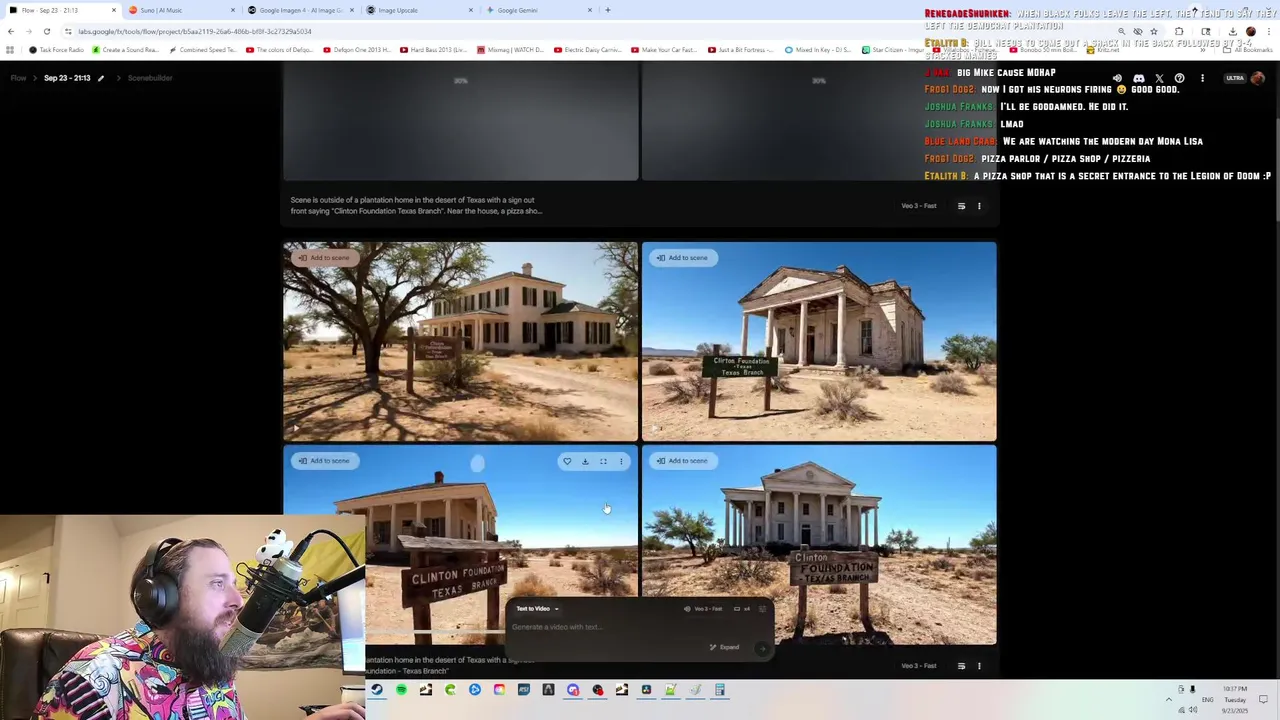Viewport: 1280px width, 720px height.
Task: Favorite the wooden sign video with heart icon
Action: [x=567, y=461]
